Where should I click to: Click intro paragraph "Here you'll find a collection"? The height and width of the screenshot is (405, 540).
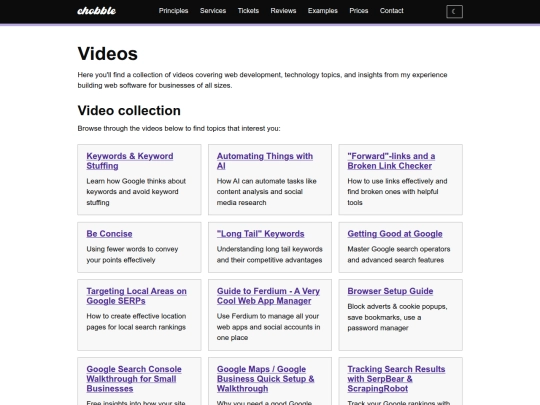(262, 80)
